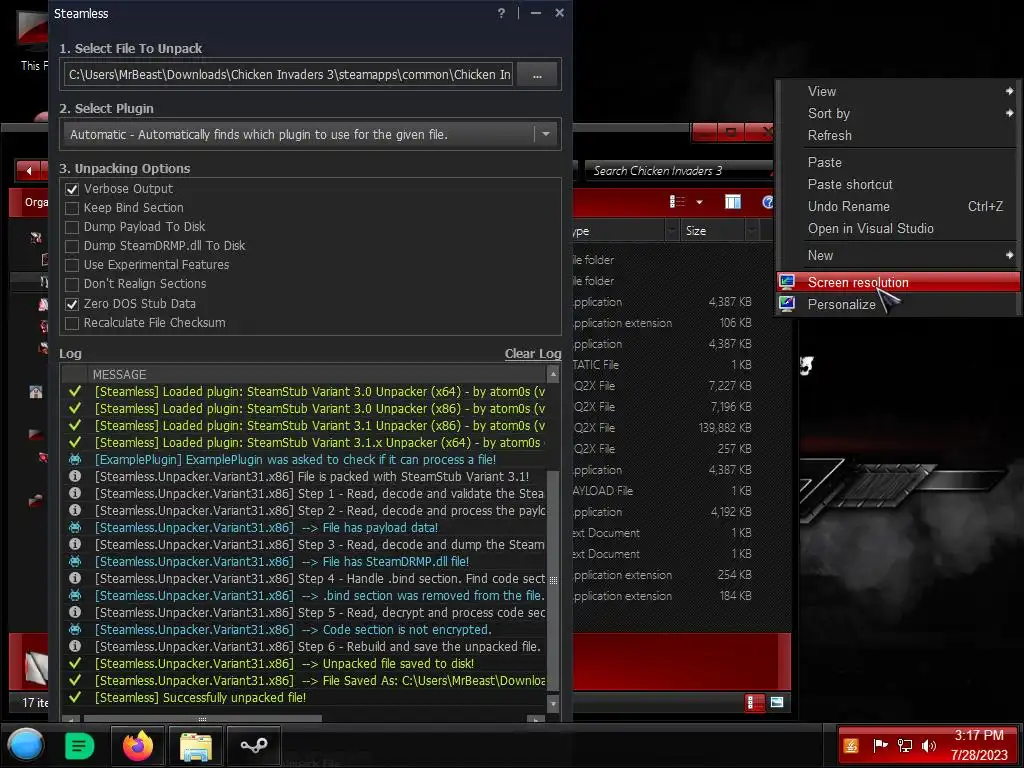This screenshot has height=768, width=1024.
Task: Open the green notes app taskbar icon
Action: (80, 745)
